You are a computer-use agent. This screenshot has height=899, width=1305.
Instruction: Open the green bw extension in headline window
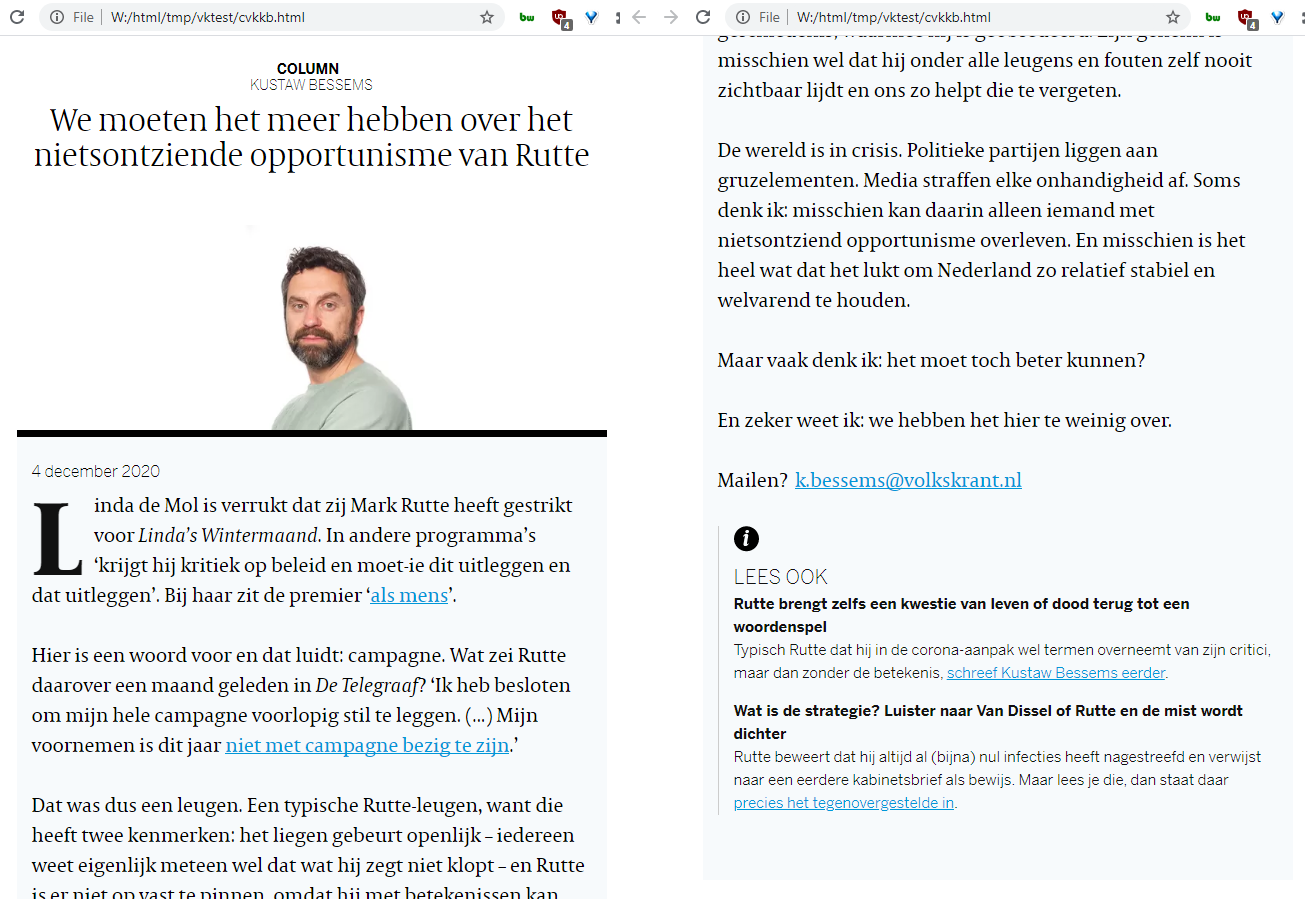528,17
